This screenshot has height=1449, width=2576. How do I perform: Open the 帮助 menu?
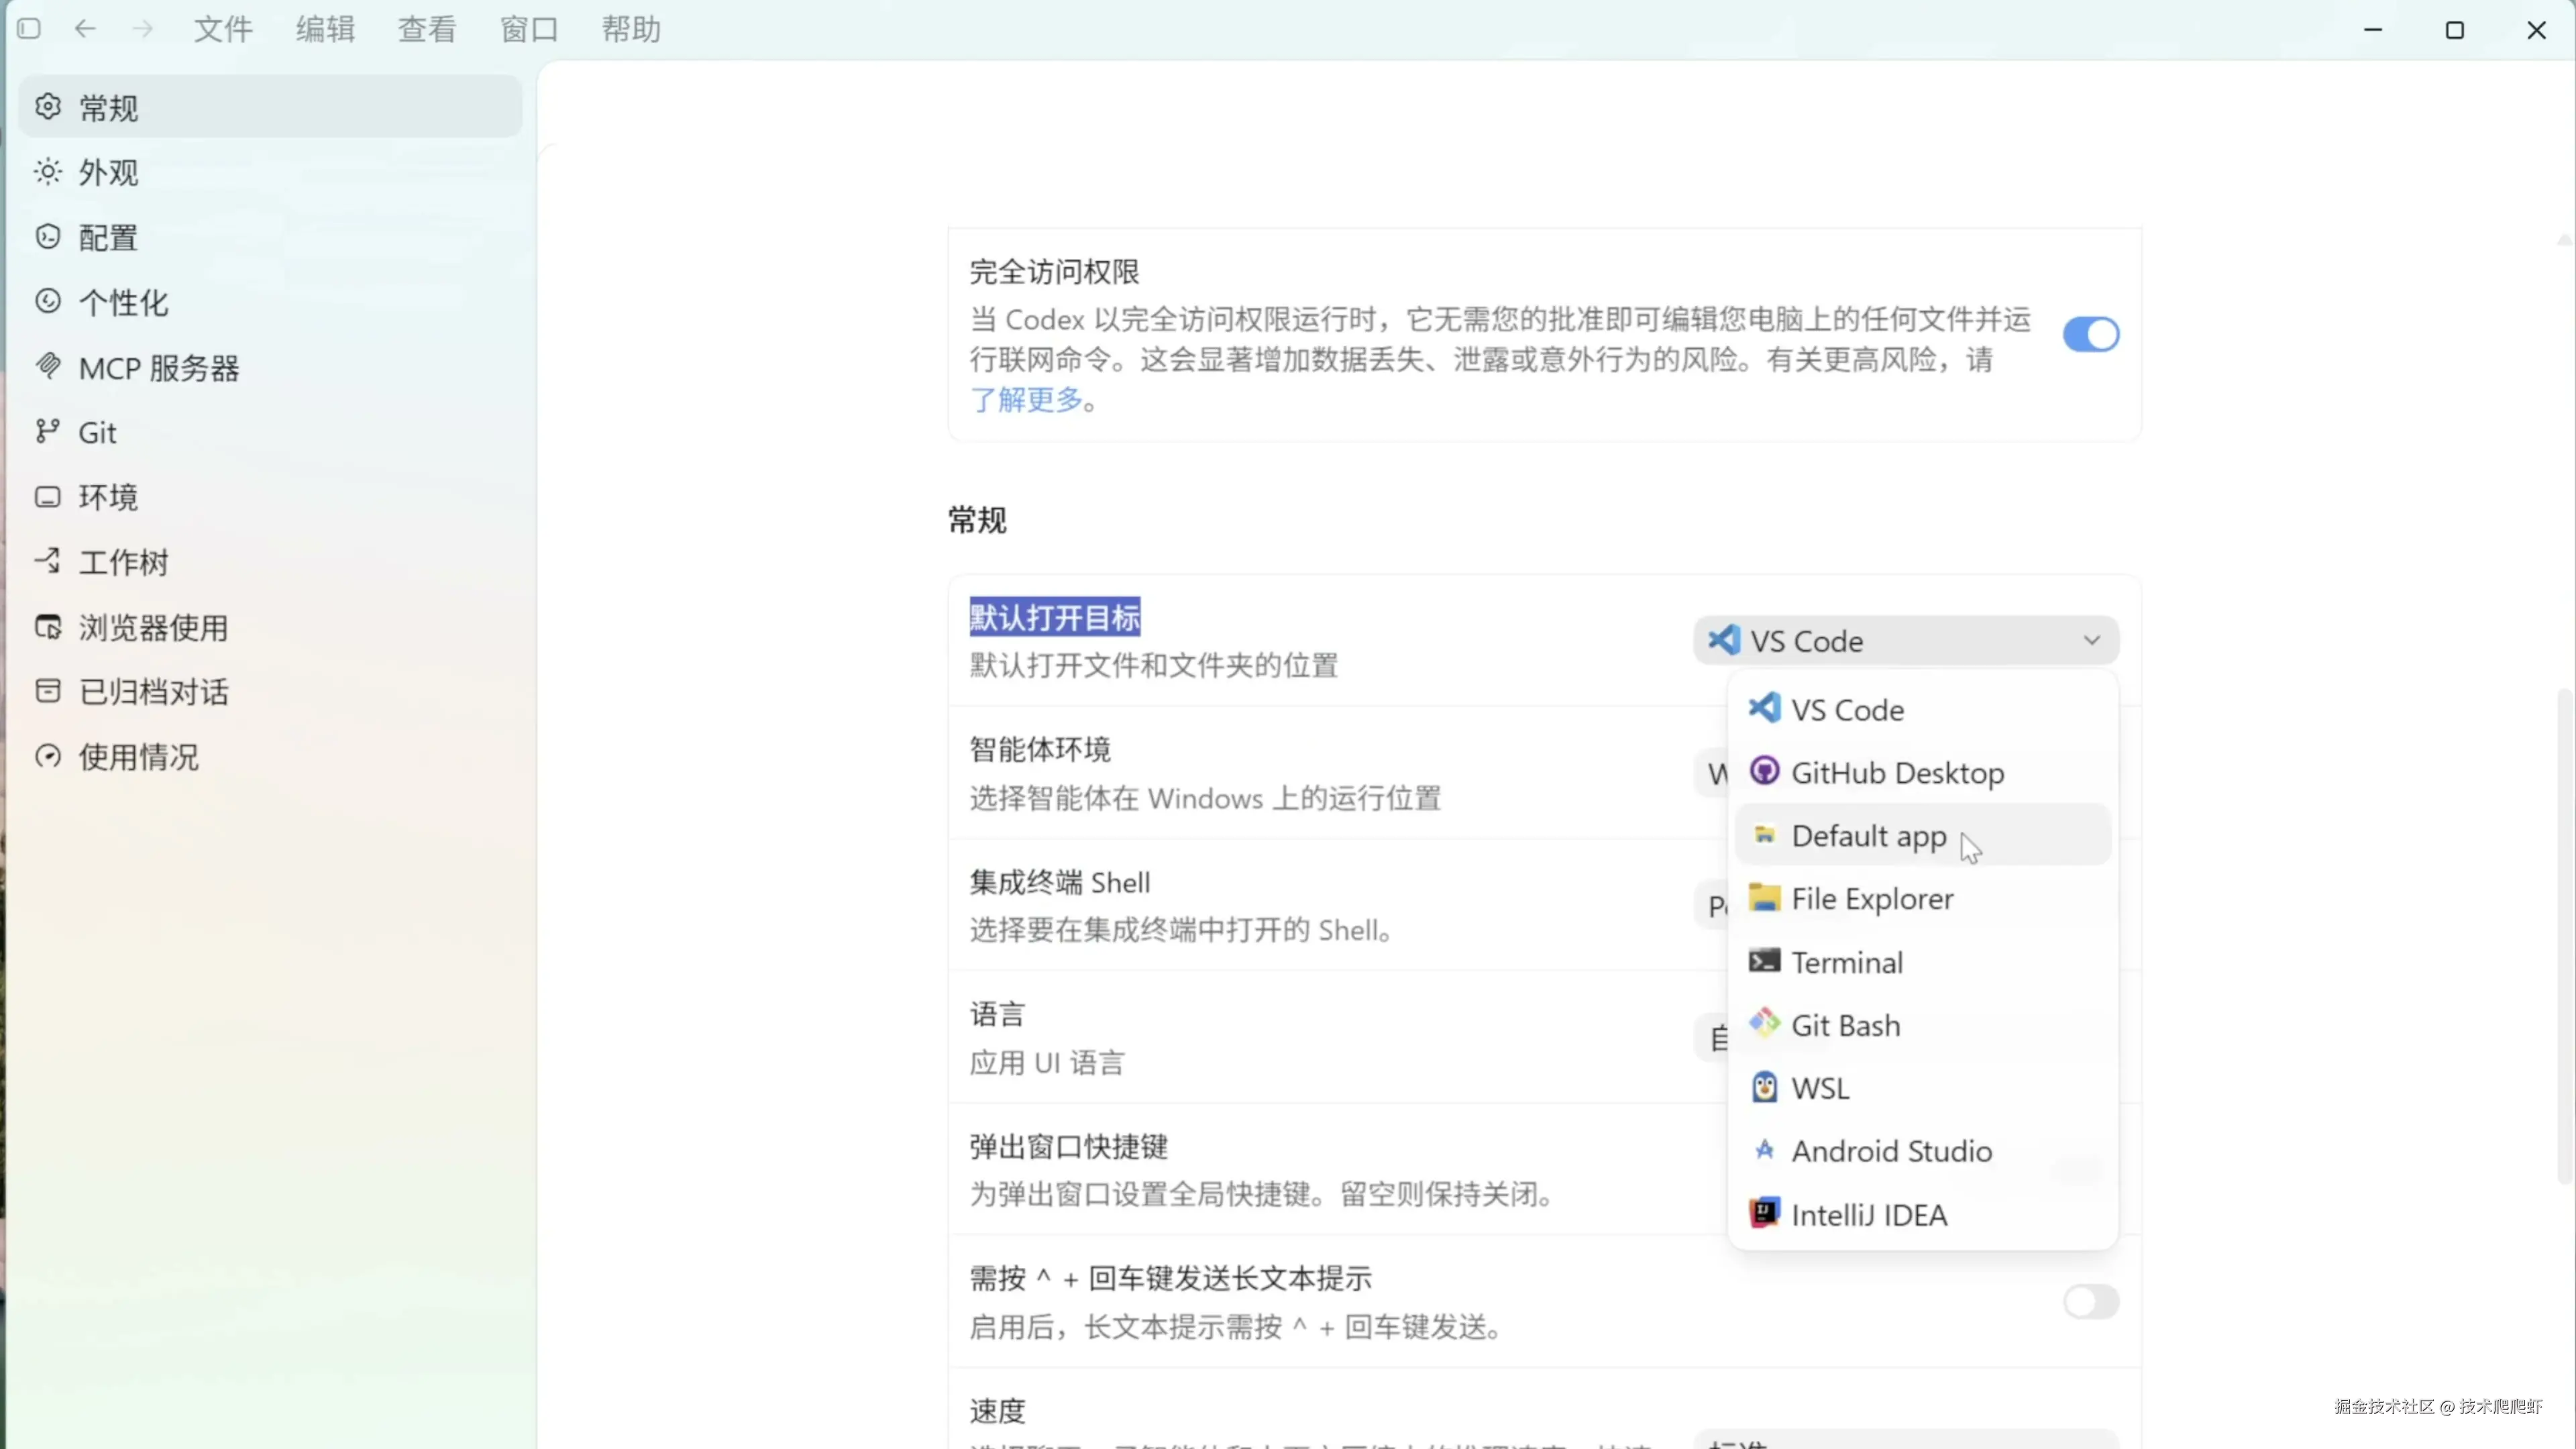[630, 29]
